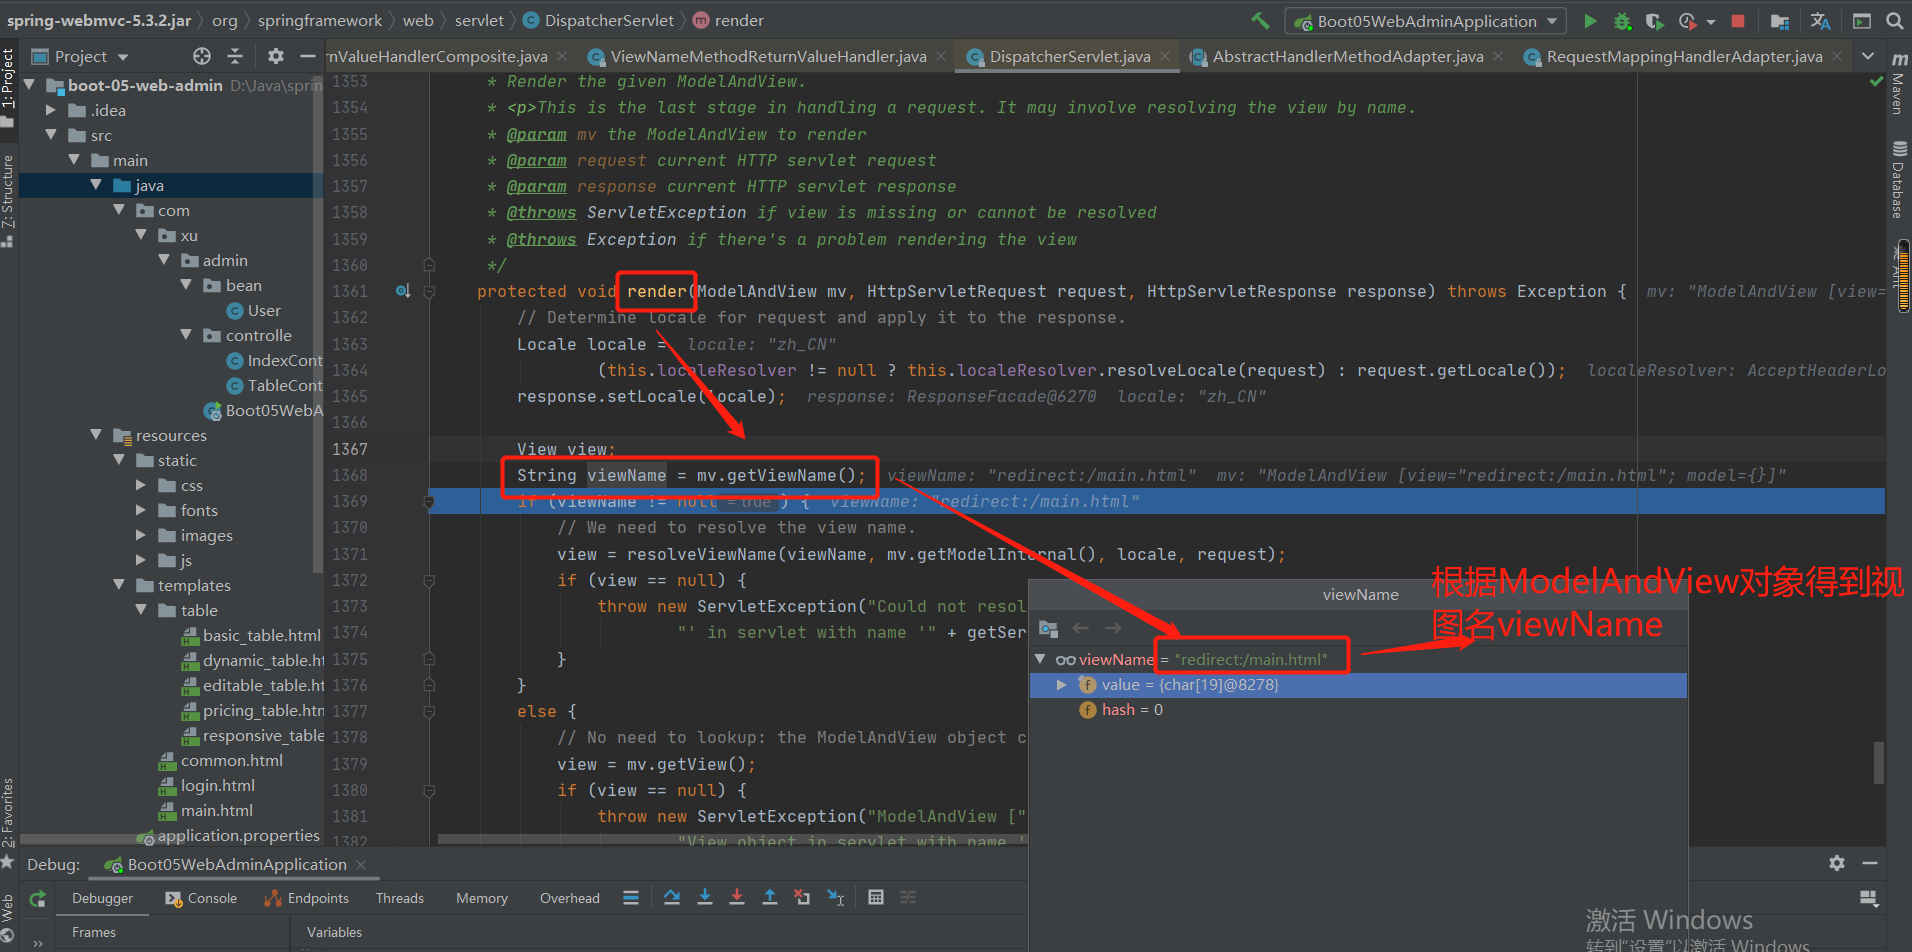Run Boot05WebAdminApplication with green play button
This screenshot has height=952, width=1912.
[1591, 20]
